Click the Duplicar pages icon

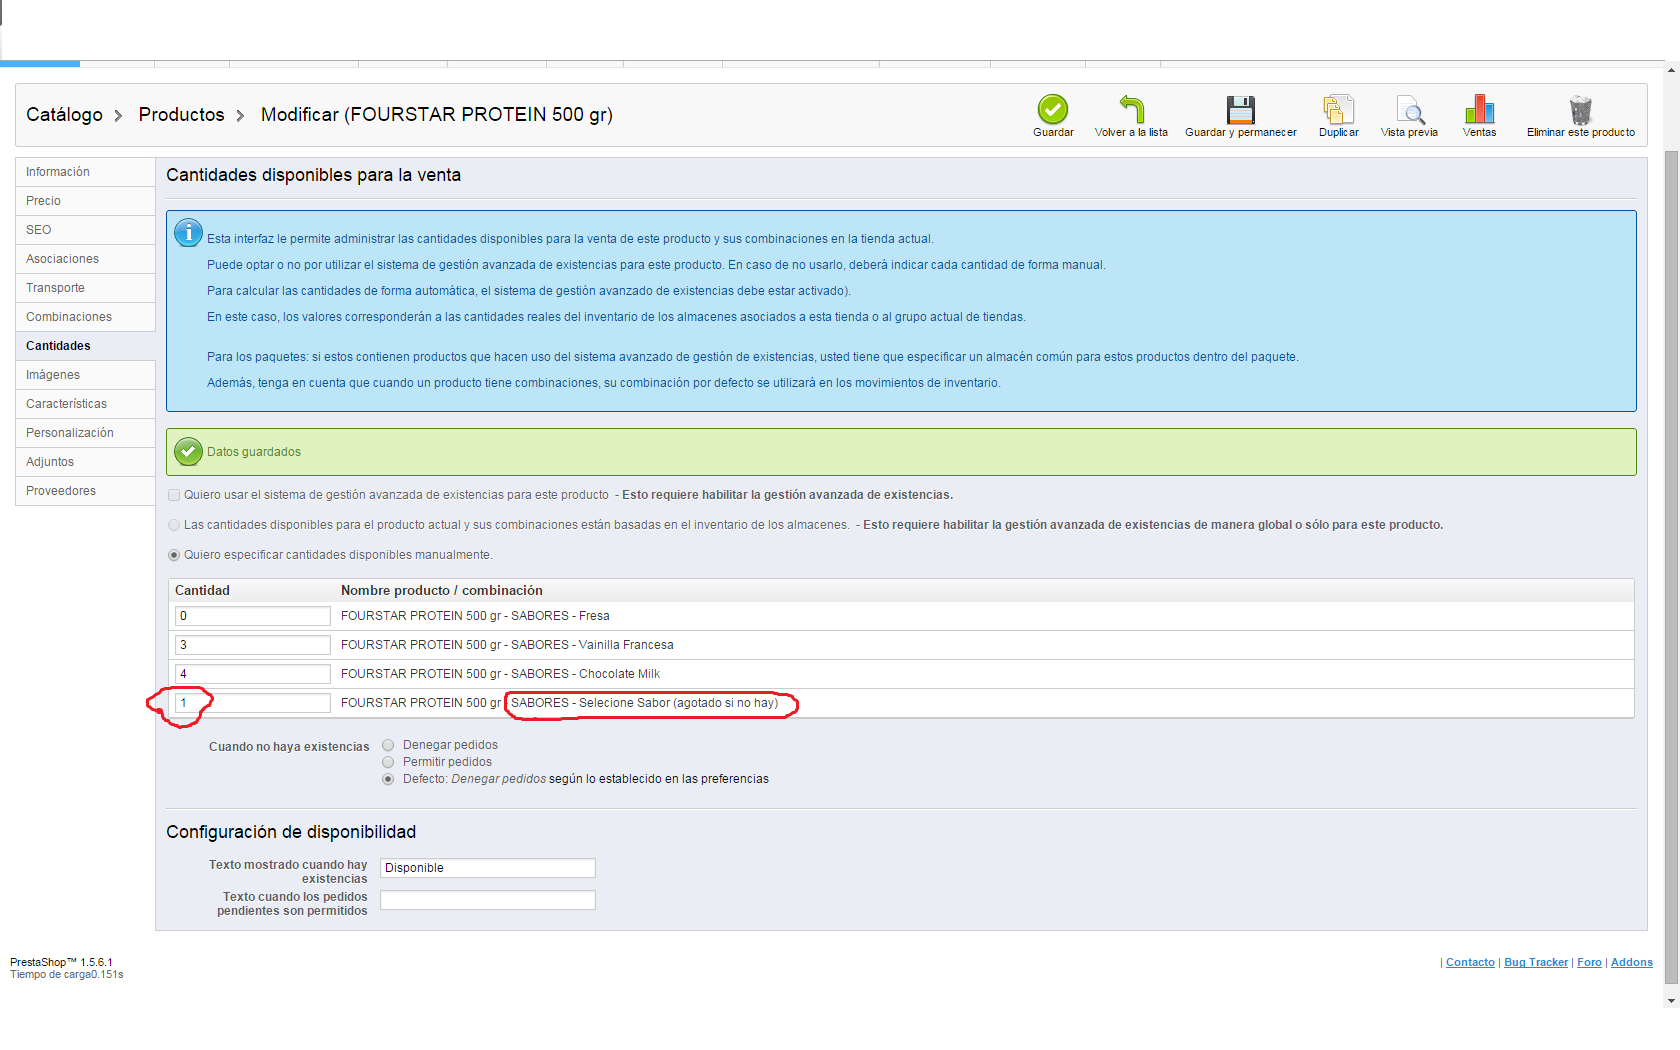pyautogui.click(x=1338, y=109)
